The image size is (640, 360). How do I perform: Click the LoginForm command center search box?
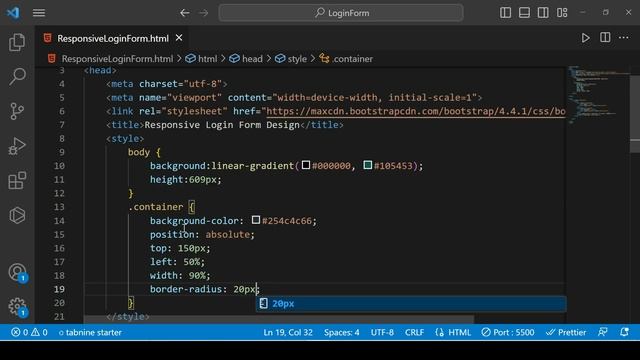341,13
